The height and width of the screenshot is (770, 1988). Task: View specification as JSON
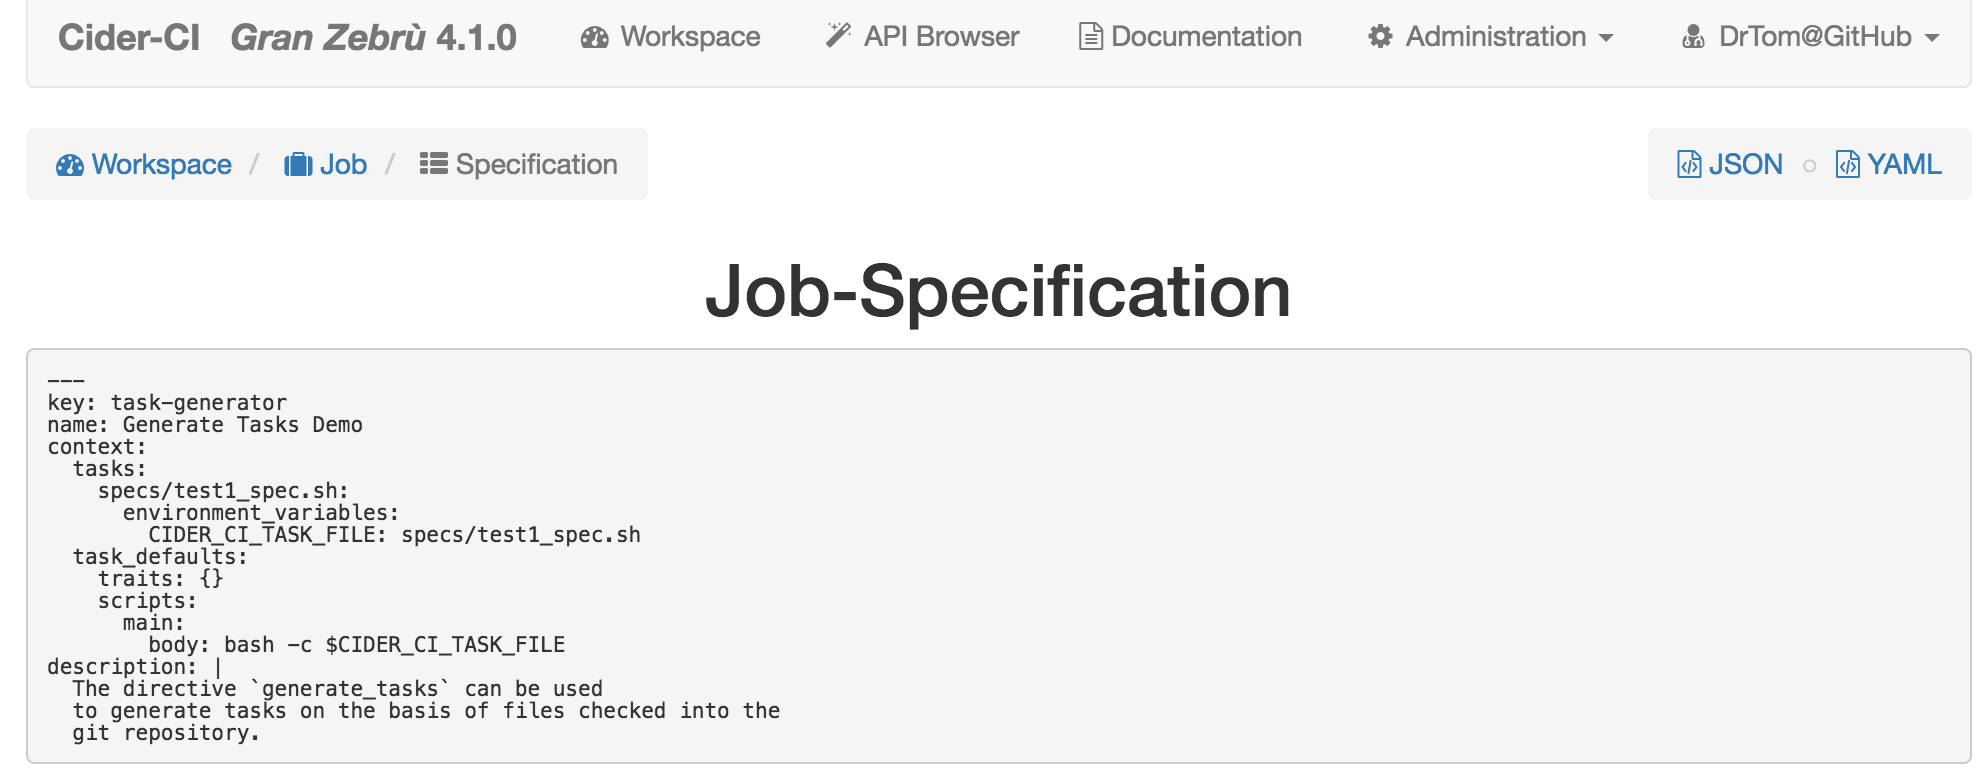tap(1730, 164)
